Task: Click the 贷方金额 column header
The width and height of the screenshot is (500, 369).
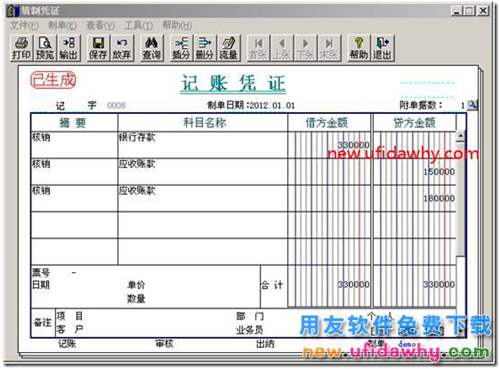Action: pyautogui.click(x=414, y=123)
